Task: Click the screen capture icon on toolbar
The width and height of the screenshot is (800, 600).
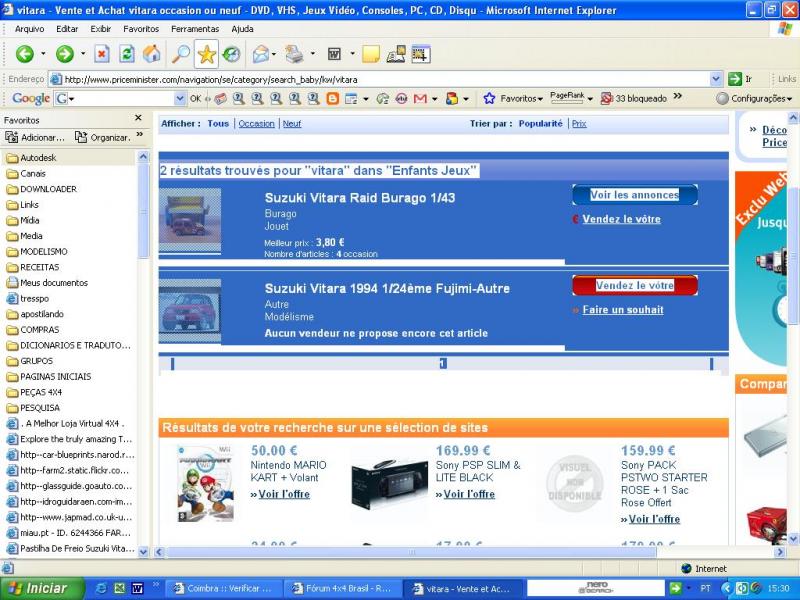Action: (420, 54)
